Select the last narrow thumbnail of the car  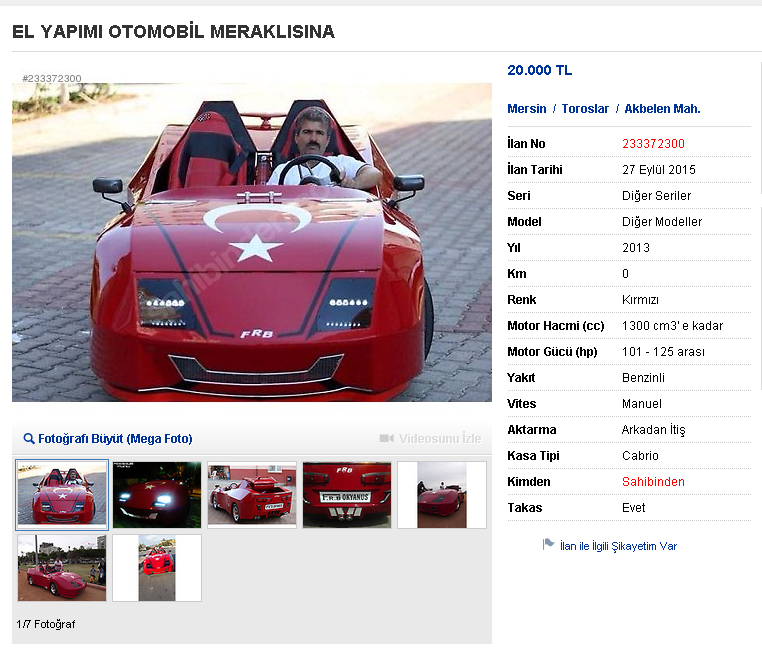point(157,568)
